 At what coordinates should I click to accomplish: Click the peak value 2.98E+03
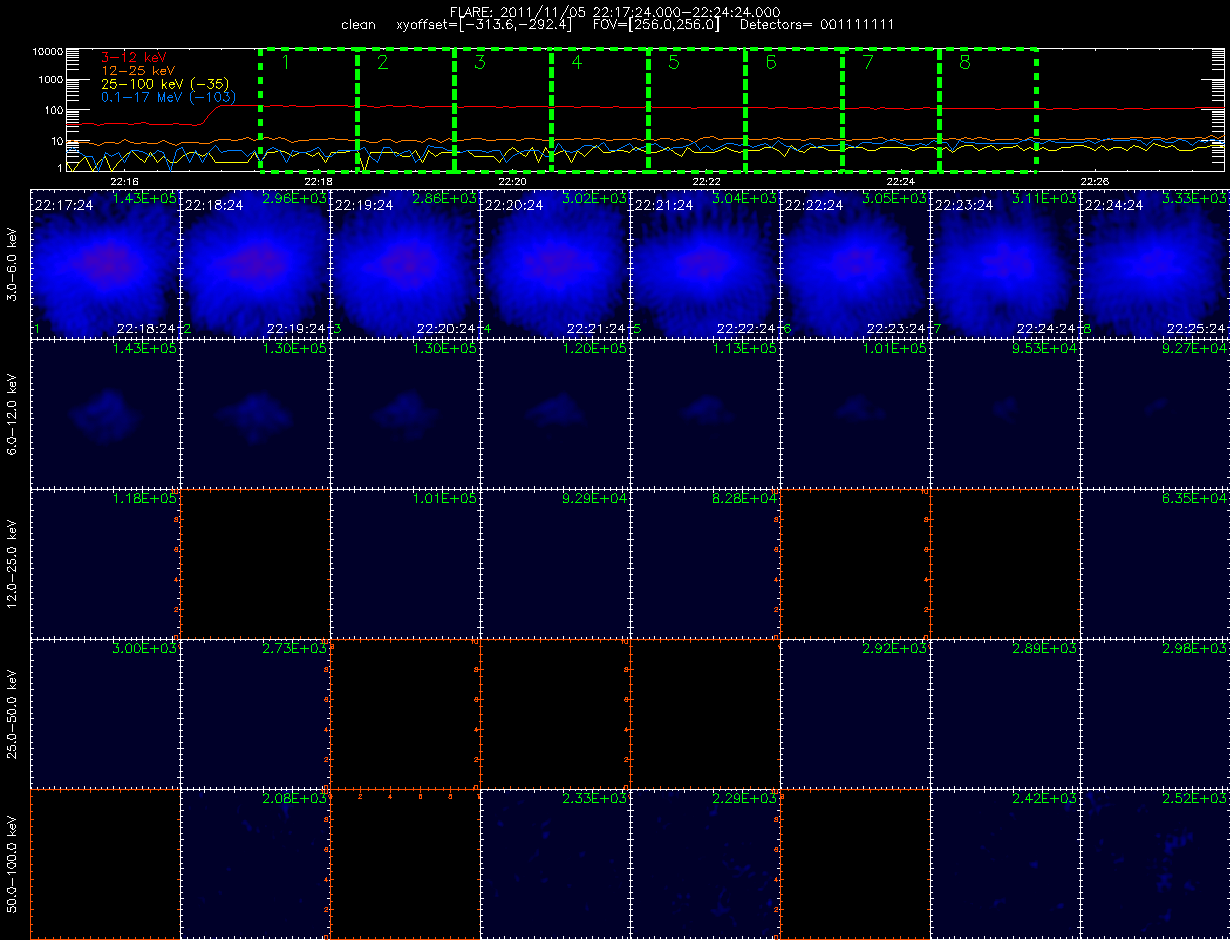point(1195,649)
